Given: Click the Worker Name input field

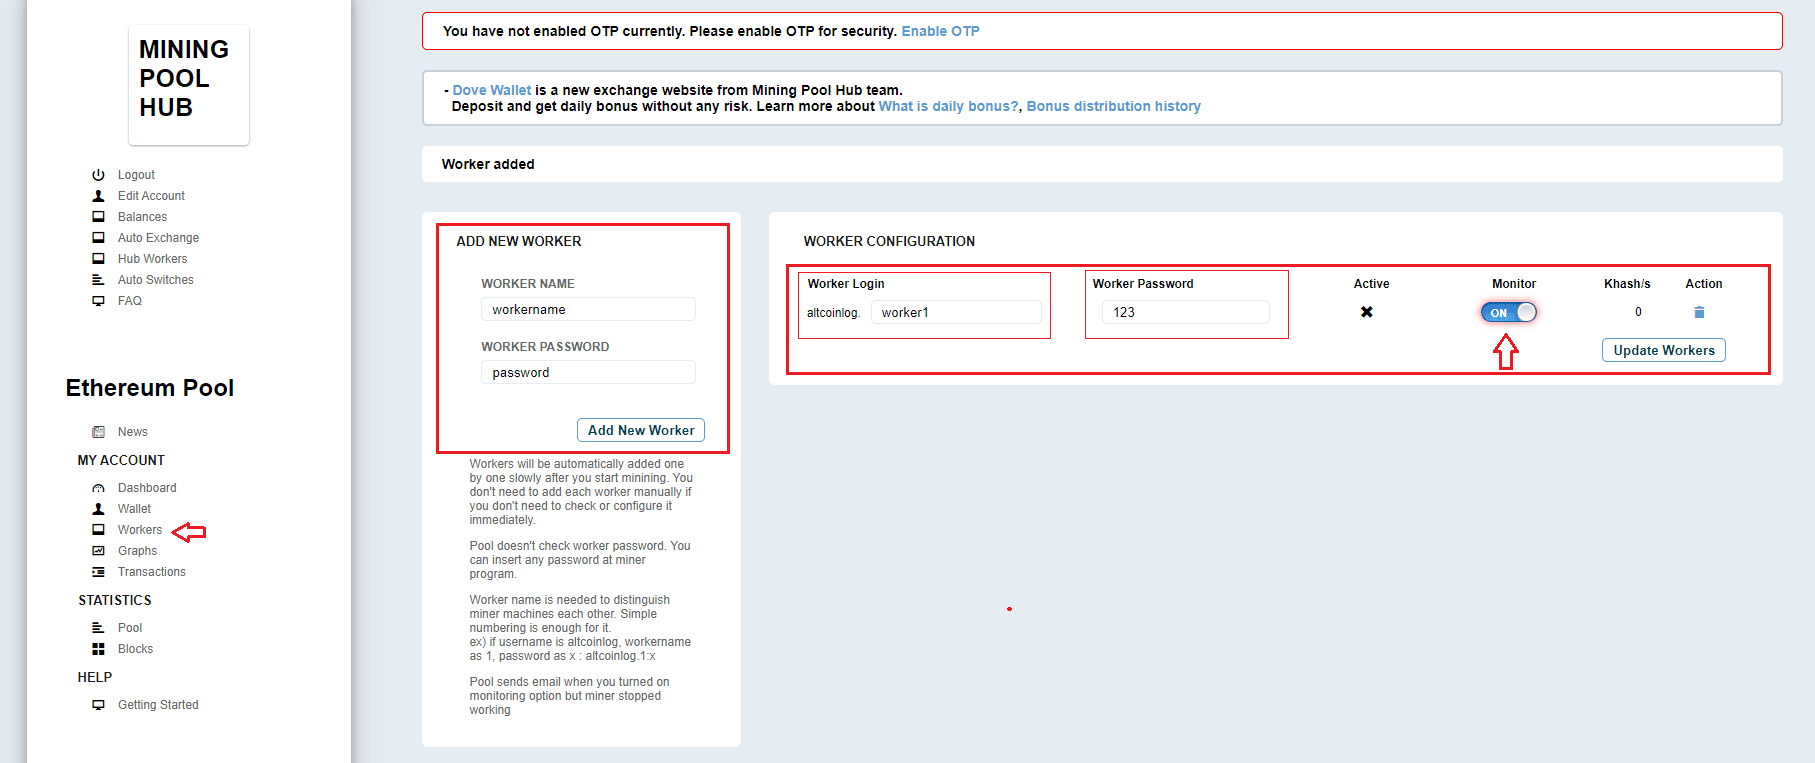Looking at the screenshot, I should pyautogui.click(x=588, y=309).
